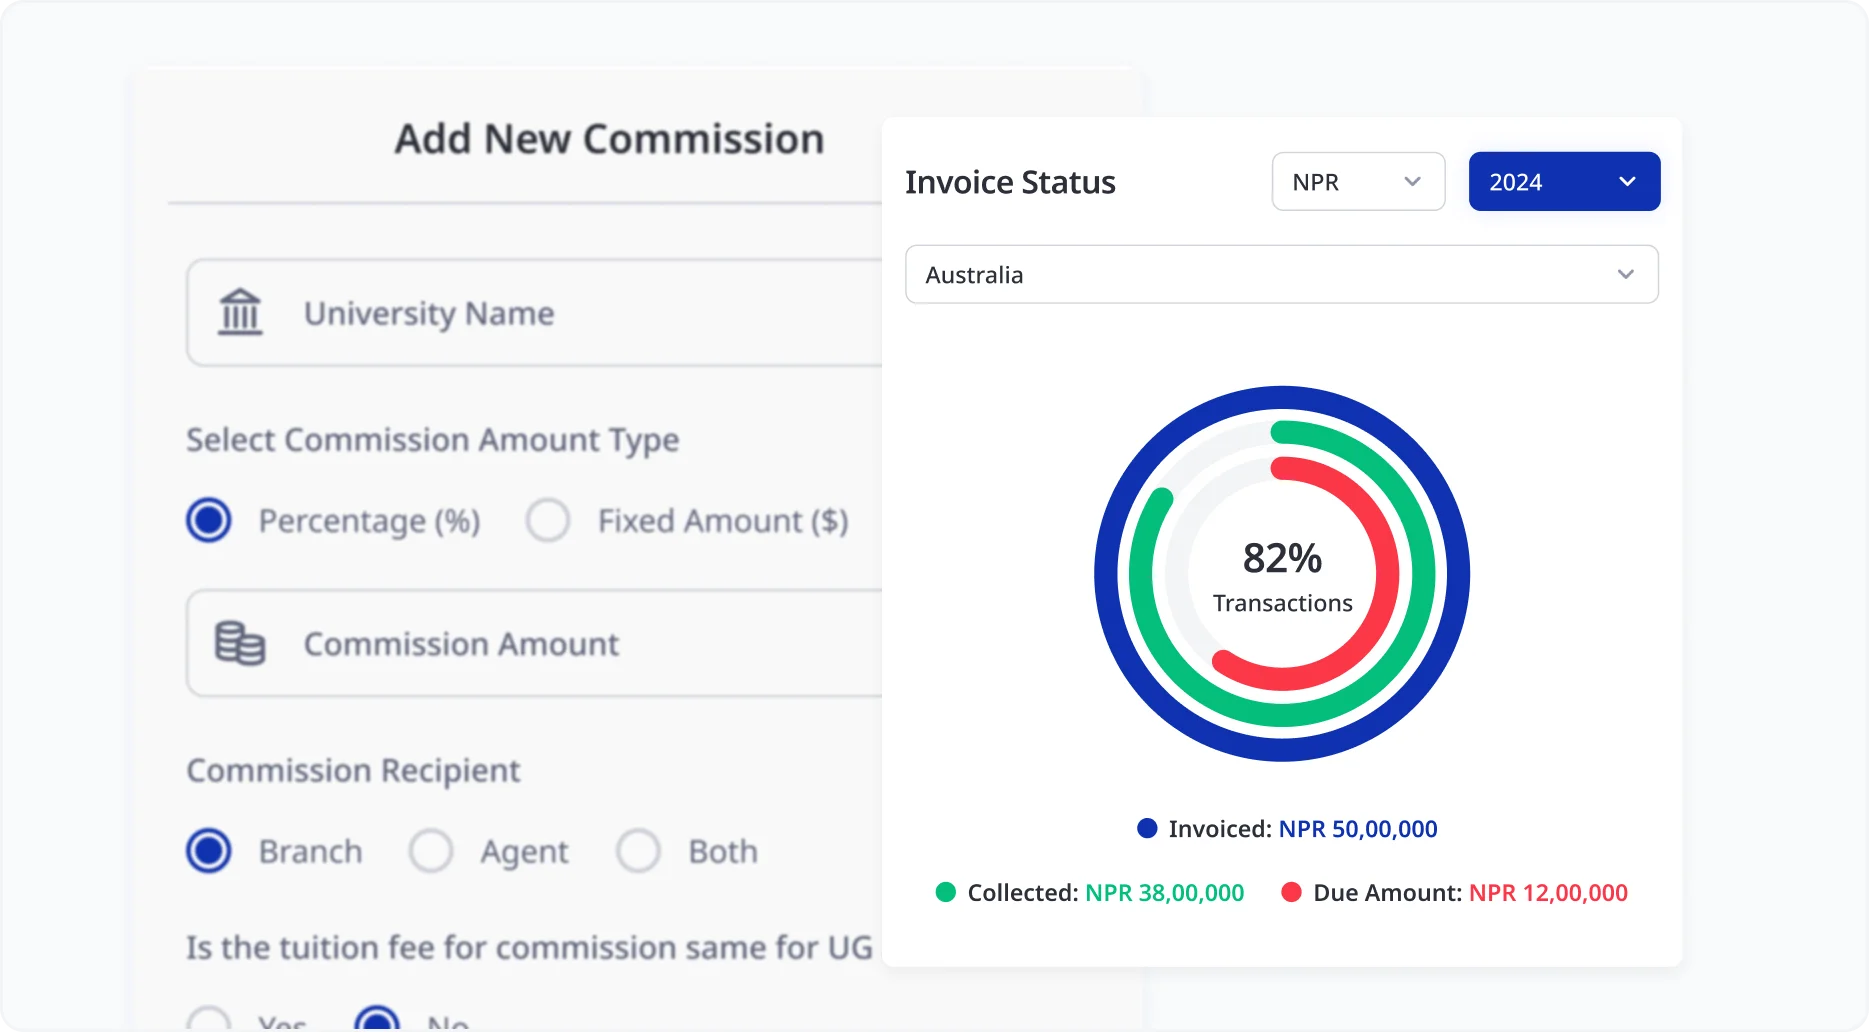The width and height of the screenshot is (1869, 1032).
Task: Click the green Collected legend dot
Action: click(946, 892)
